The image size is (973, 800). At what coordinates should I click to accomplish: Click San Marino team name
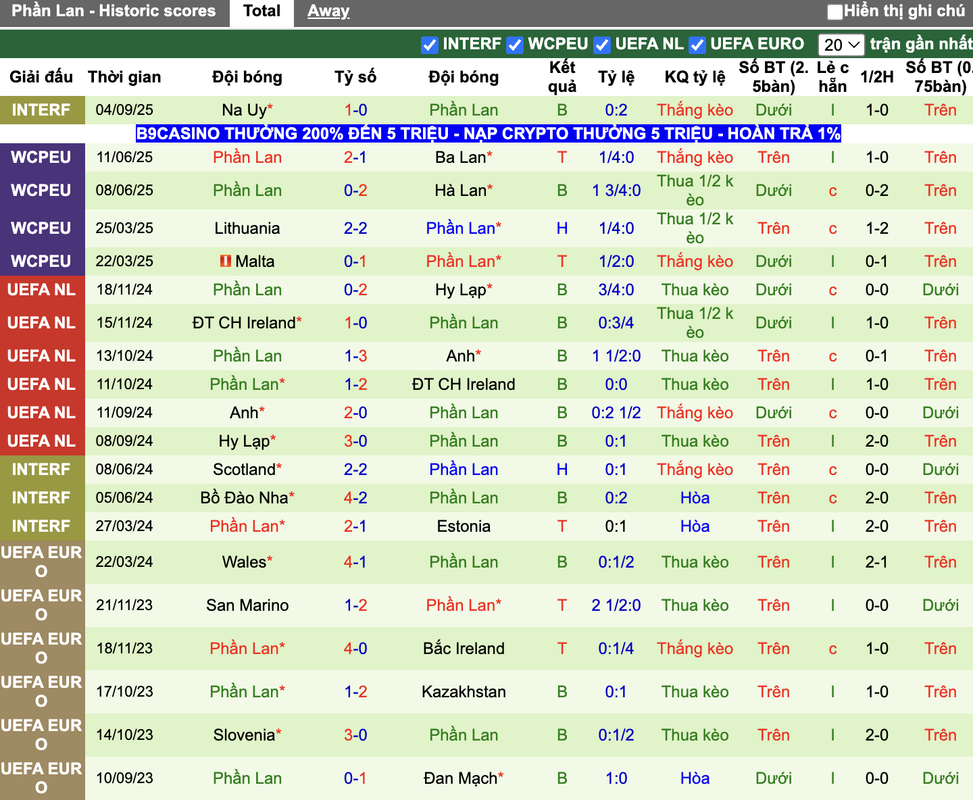[247, 605]
